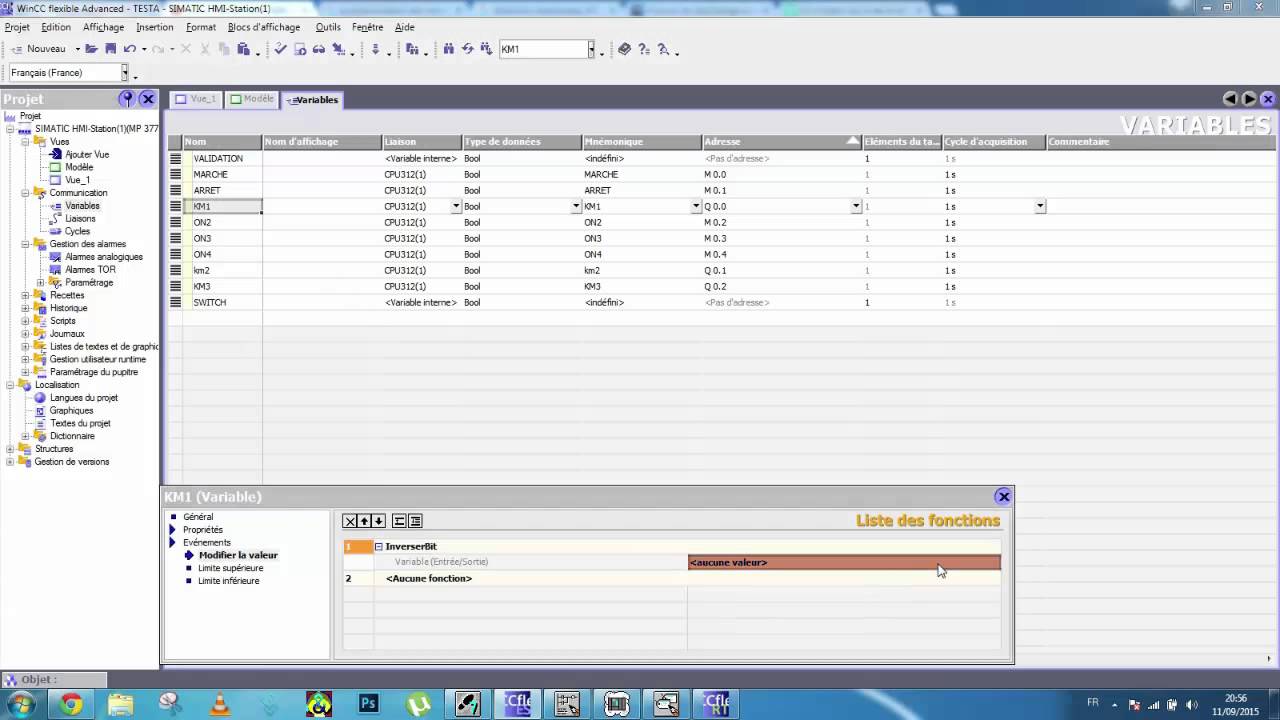Save the project with the floppy icon
Image resolution: width=1280 pixels, height=720 pixels.
click(x=111, y=49)
